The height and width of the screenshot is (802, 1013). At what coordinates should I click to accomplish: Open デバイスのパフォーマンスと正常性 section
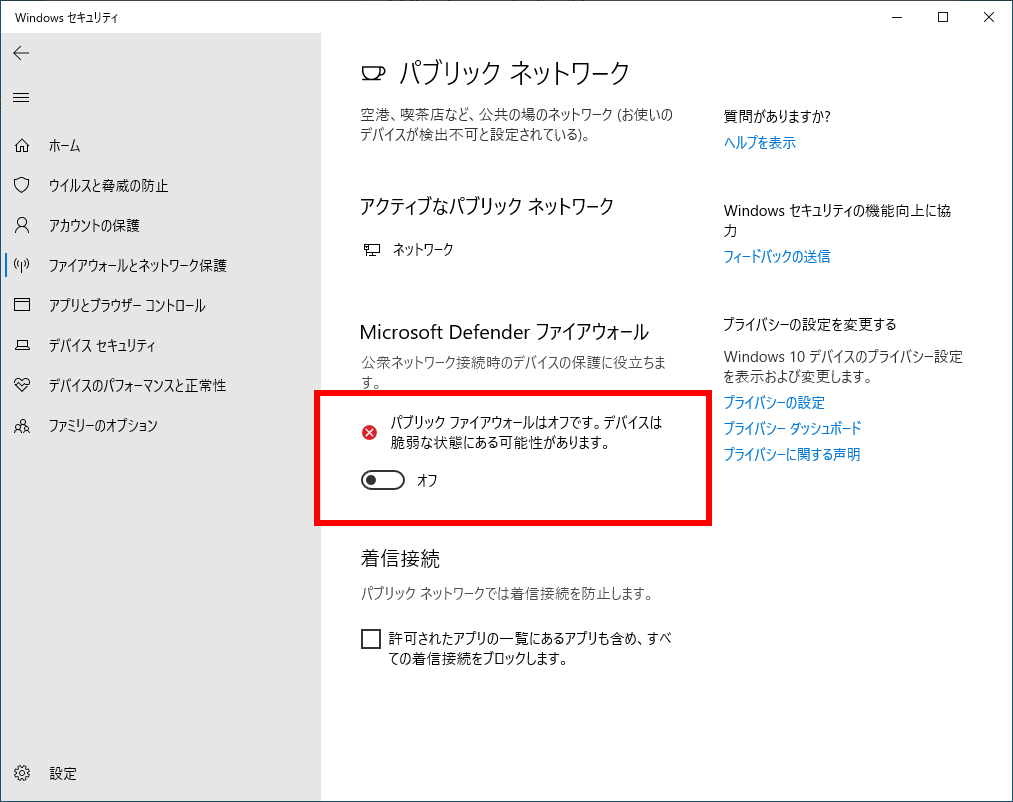click(x=138, y=386)
